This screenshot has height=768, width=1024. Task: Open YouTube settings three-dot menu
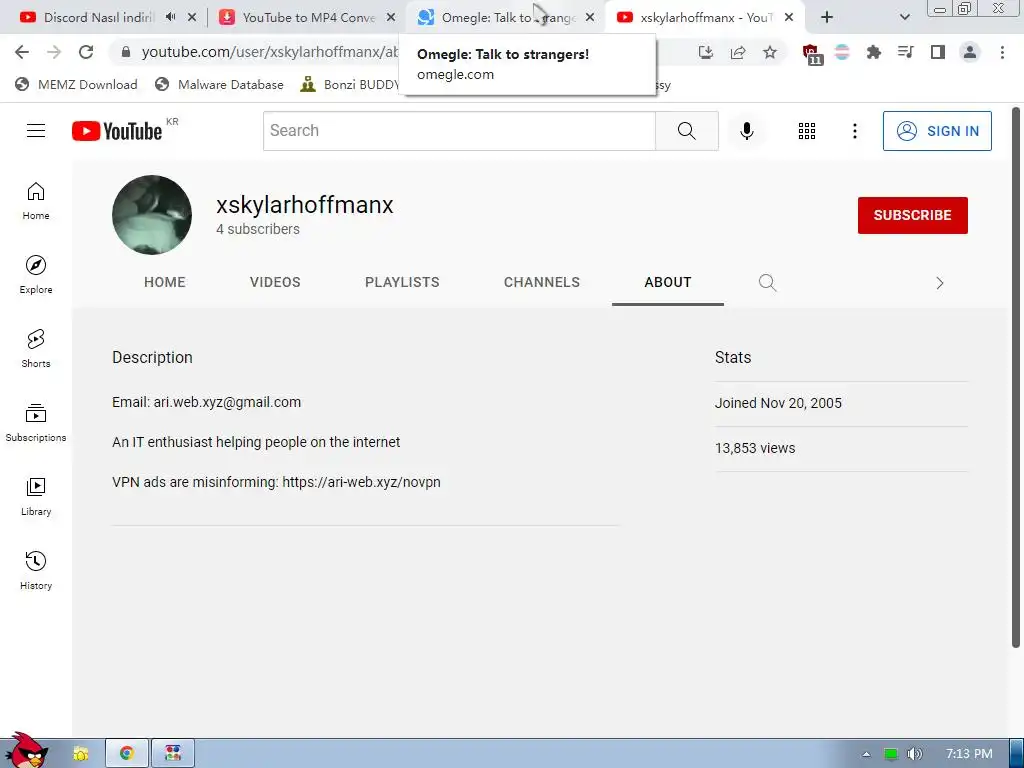(854, 131)
